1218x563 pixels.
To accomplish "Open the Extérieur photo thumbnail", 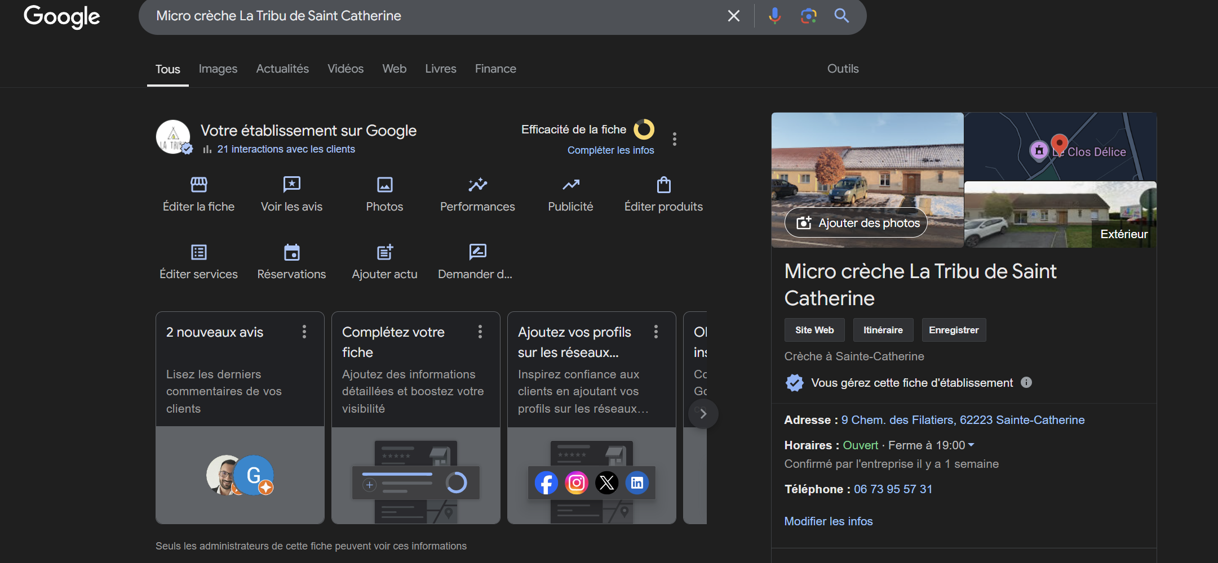I will [1060, 215].
